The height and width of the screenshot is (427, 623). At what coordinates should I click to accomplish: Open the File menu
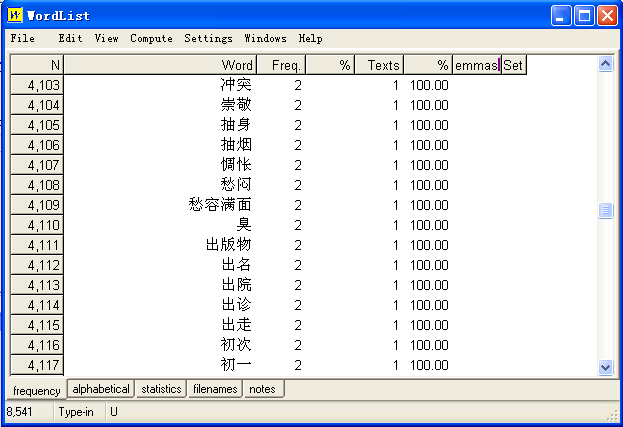22,39
